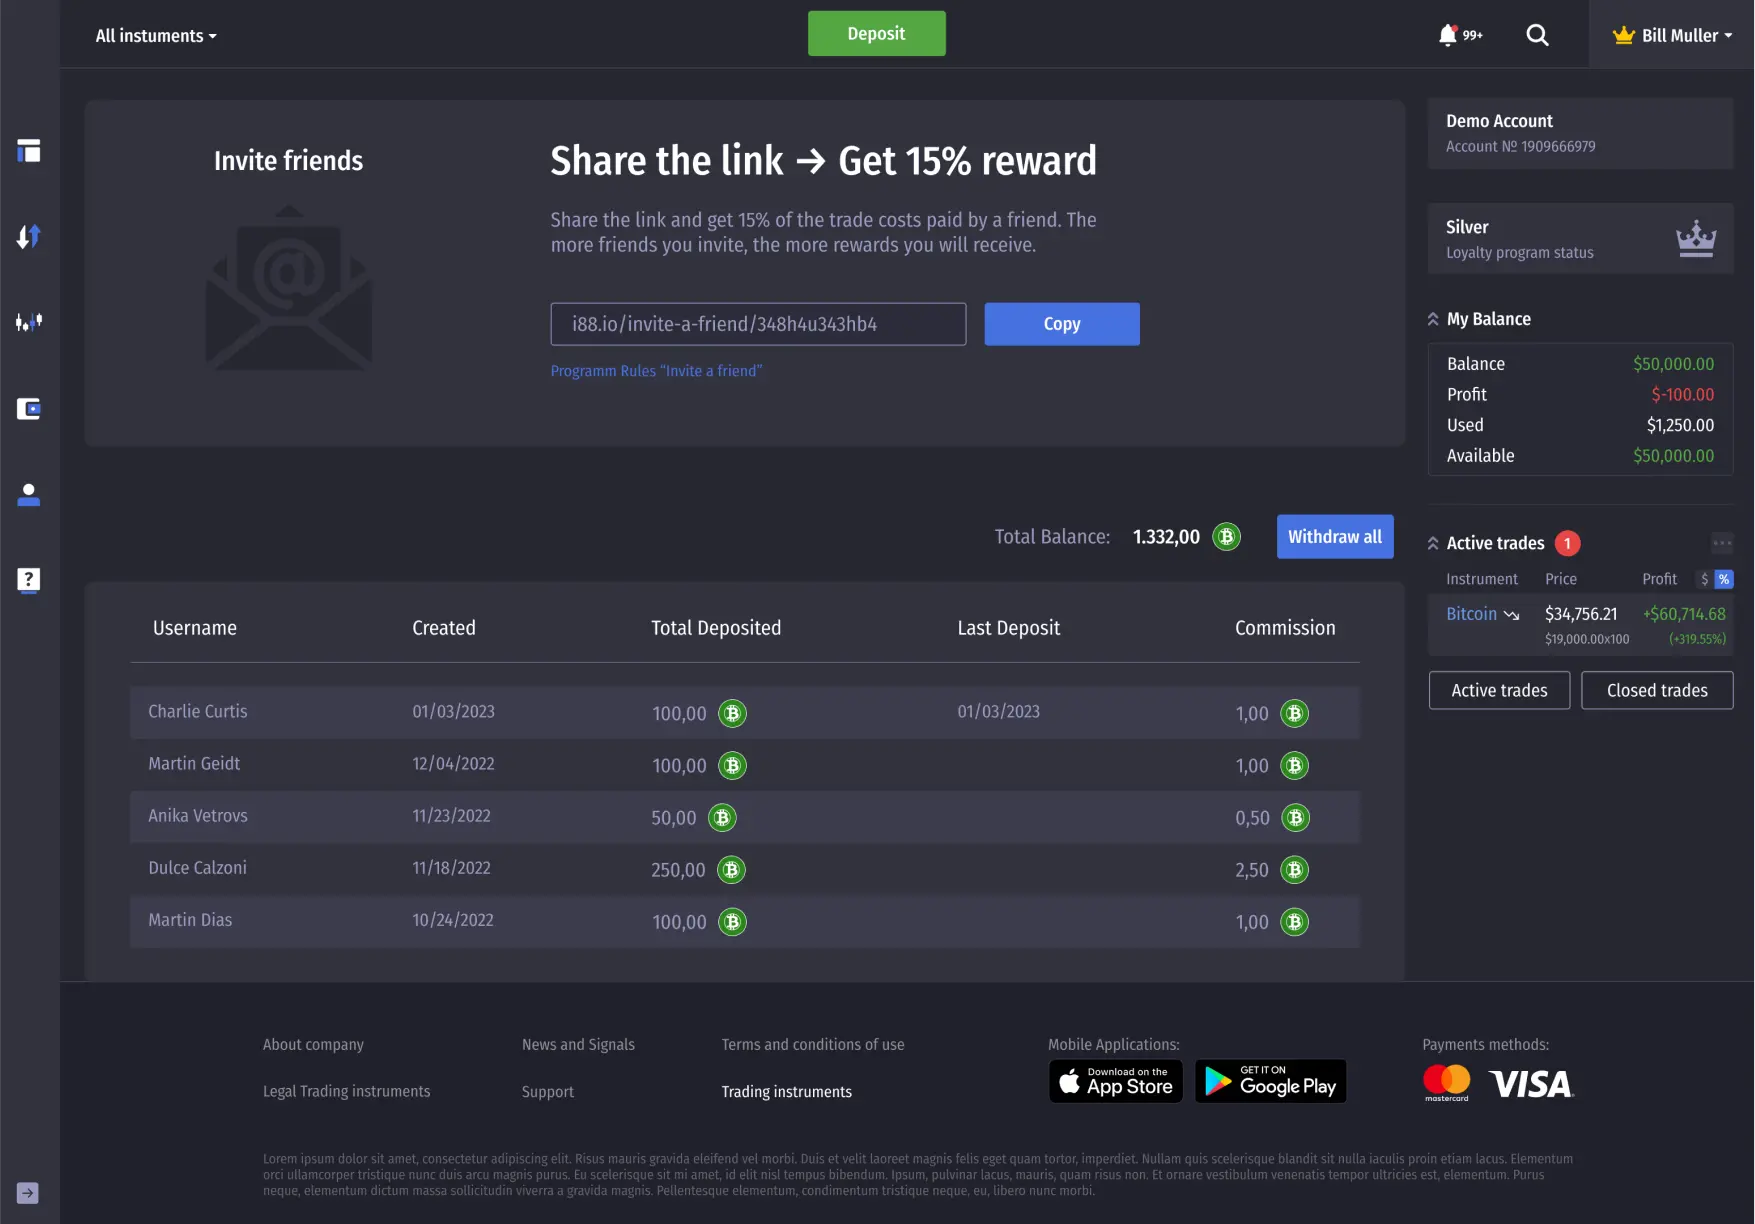Start a search with the magnifier icon
This screenshot has width=1755, height=1224.
[1537, 35]
